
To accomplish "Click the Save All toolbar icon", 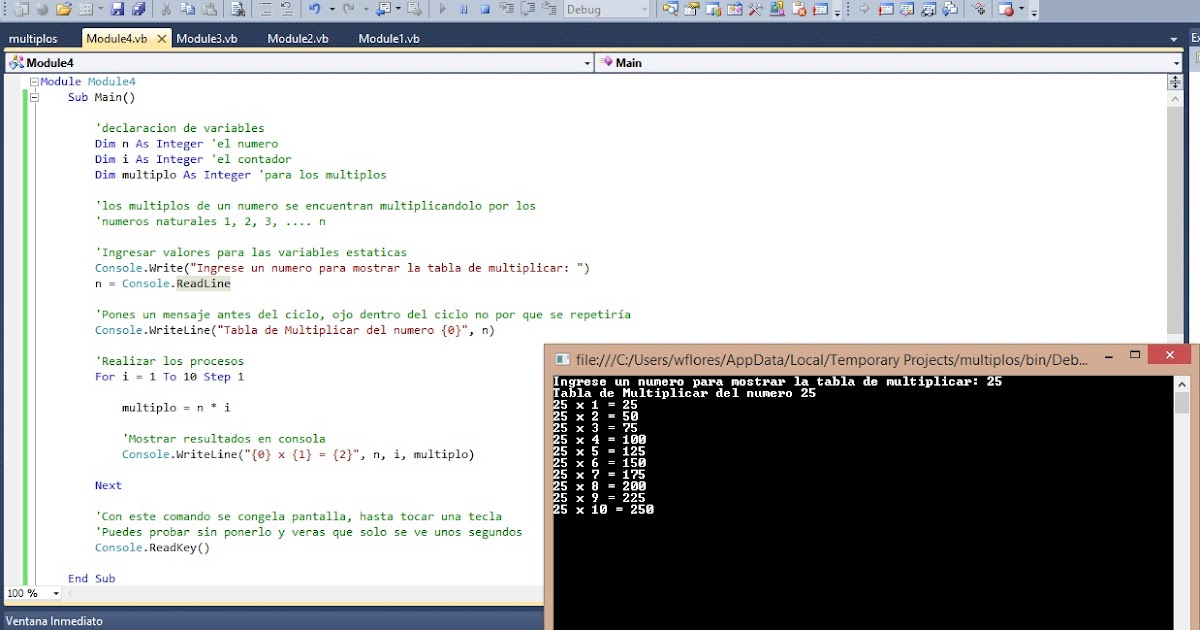I will coord(140,9).
